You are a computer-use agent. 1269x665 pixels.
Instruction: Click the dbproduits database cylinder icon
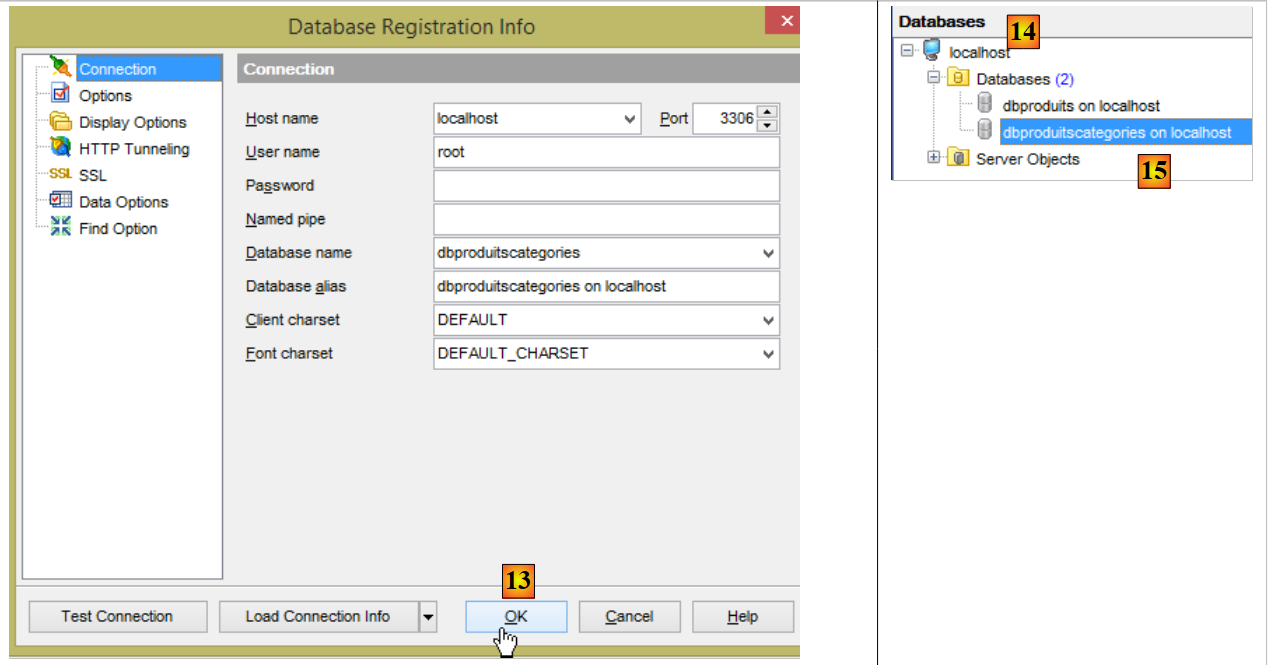coord(984,105)
